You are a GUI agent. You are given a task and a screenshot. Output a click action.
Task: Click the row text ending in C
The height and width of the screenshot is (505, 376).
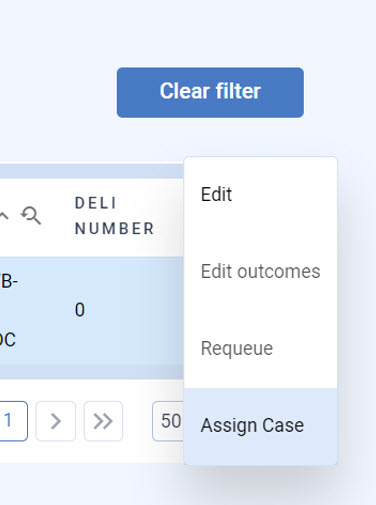click(8, 340)
